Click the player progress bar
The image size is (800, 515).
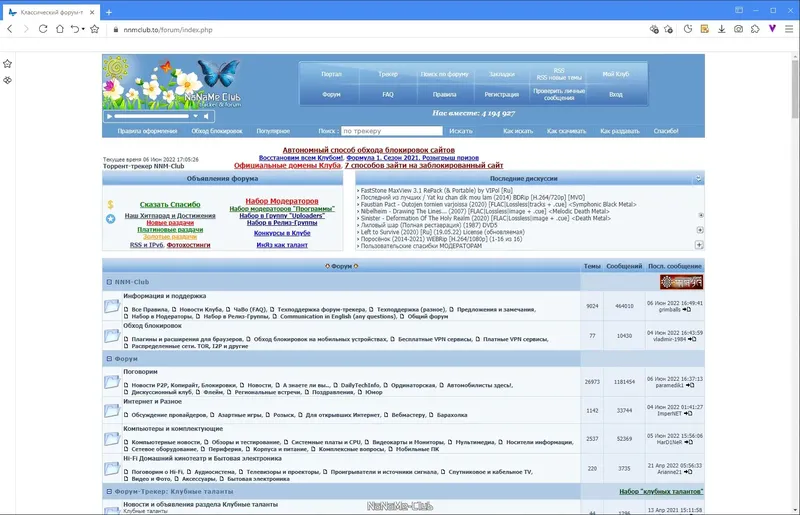click(x=152, y=116)
